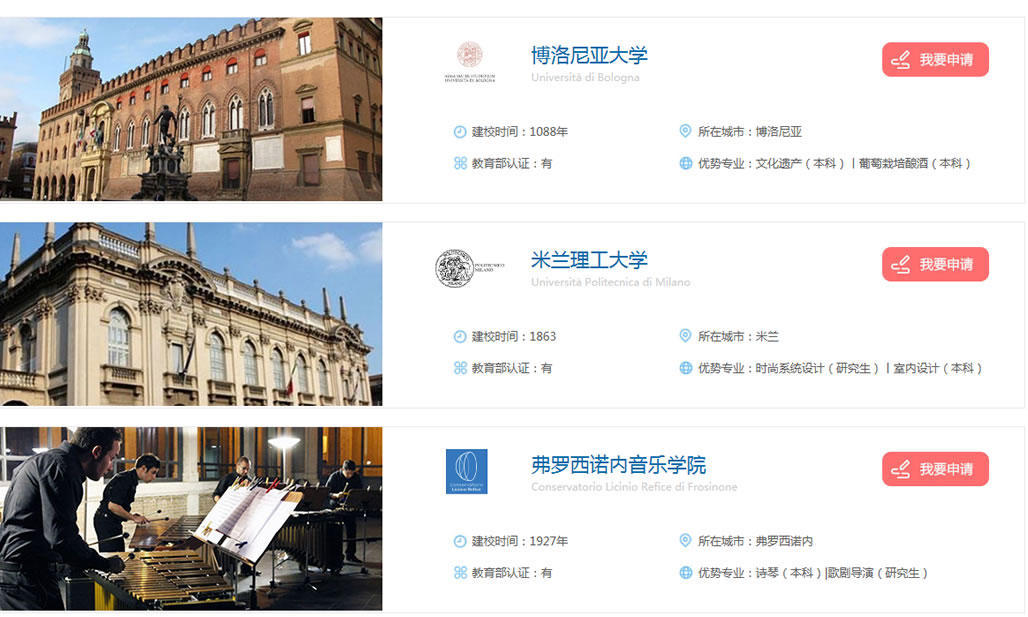This screenshot has height=617, width=1028.
Task: Click 教育部认证：有 in the 博洛尼亚大学 card
Action: [512, 163]
